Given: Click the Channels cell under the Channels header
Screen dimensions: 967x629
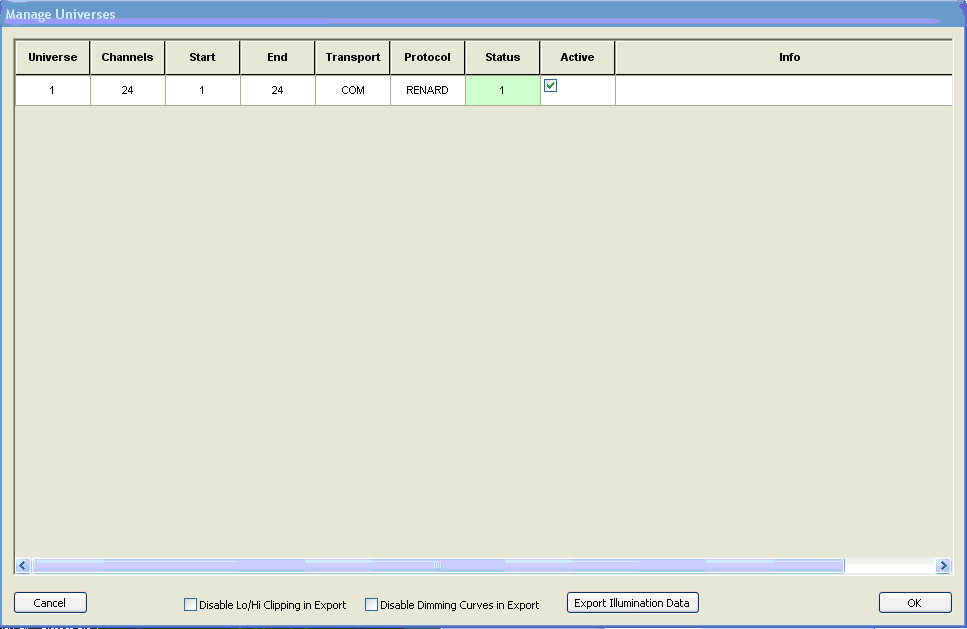Looking at the screenshot, I should 128,90.
